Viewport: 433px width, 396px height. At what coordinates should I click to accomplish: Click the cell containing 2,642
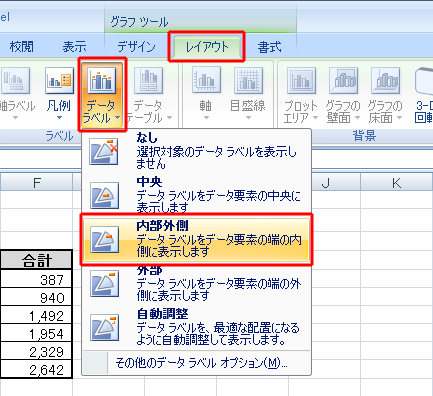click(x=36, y=369)
